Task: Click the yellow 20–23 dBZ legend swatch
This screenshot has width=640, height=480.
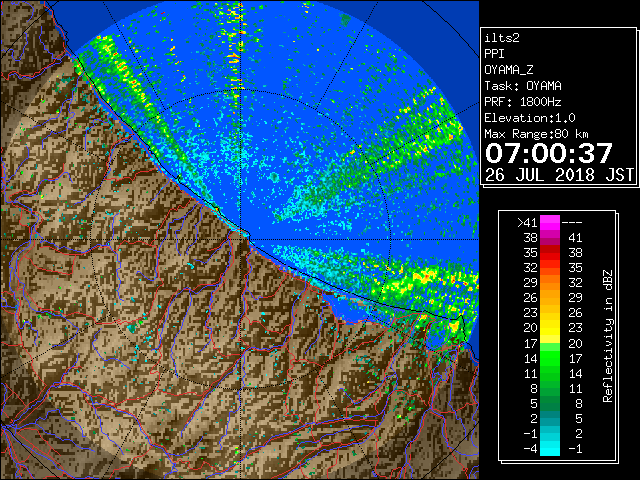Action: tap(550, 328)
